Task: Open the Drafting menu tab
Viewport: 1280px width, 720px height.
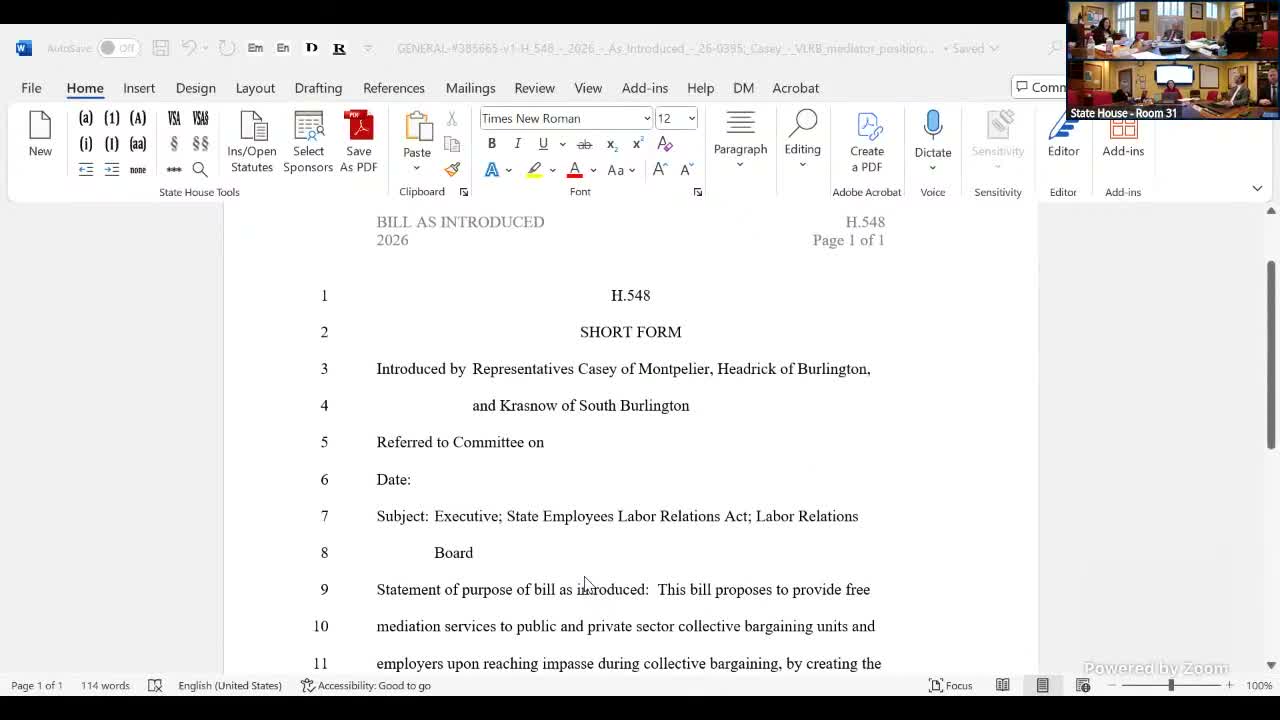Action: [x=318, y=88]
